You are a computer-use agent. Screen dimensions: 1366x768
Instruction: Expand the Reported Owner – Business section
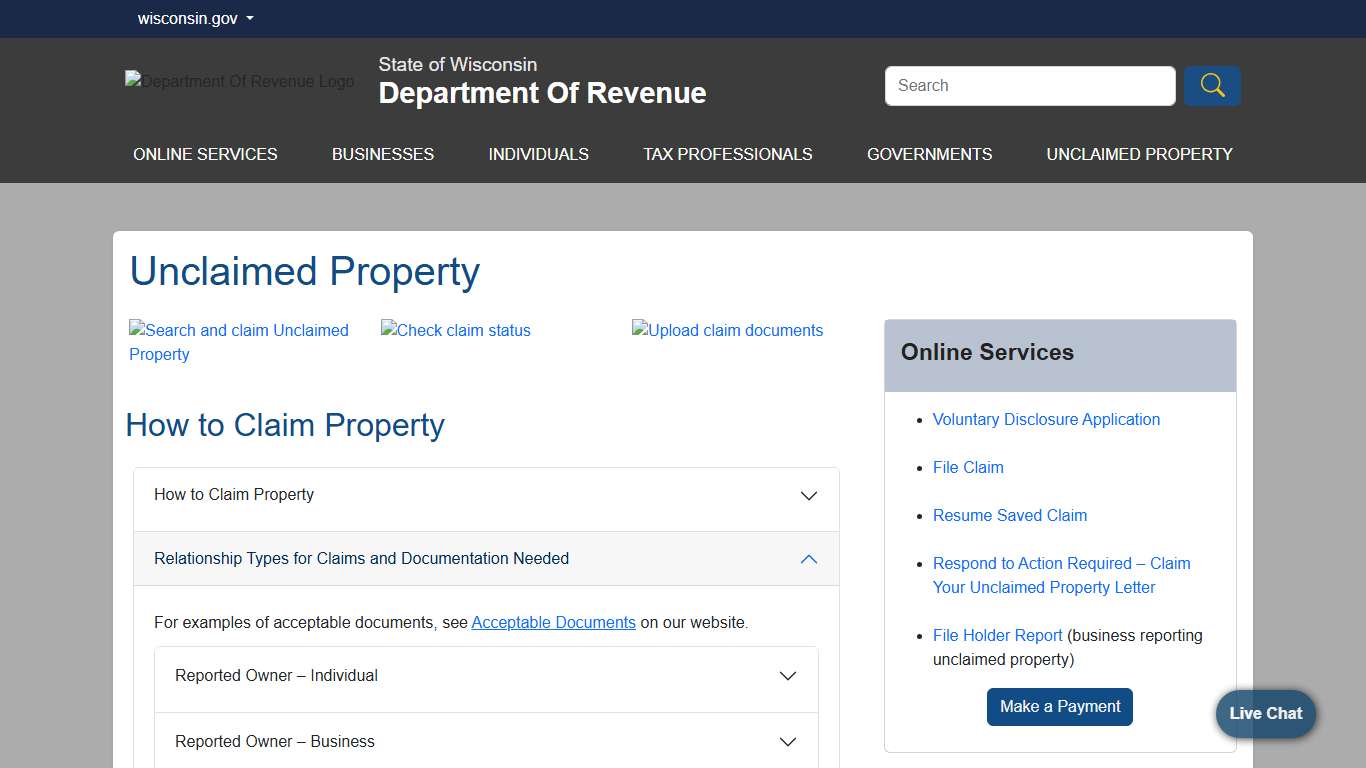click(787, 741)
